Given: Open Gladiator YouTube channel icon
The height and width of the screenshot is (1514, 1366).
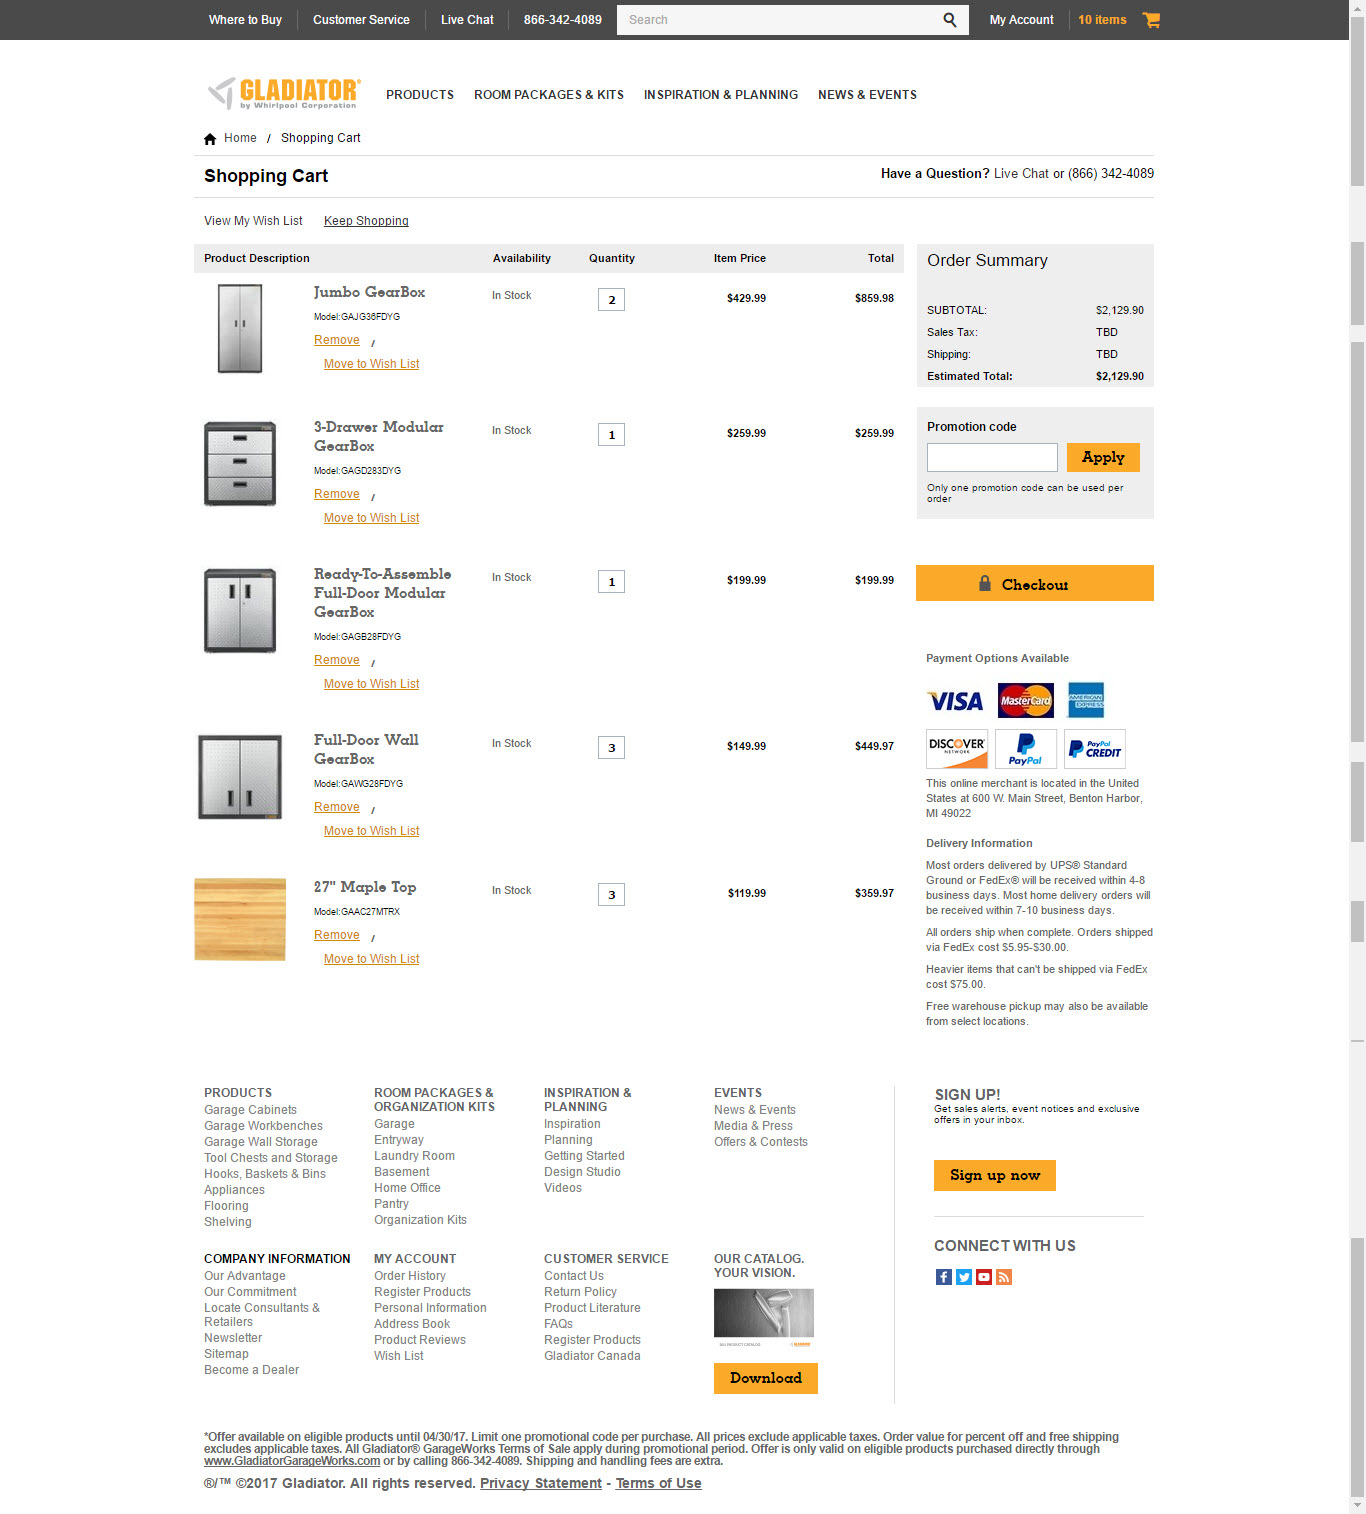Looking at the screenshot, I should pyautogui.click(x=984, y=1277).
